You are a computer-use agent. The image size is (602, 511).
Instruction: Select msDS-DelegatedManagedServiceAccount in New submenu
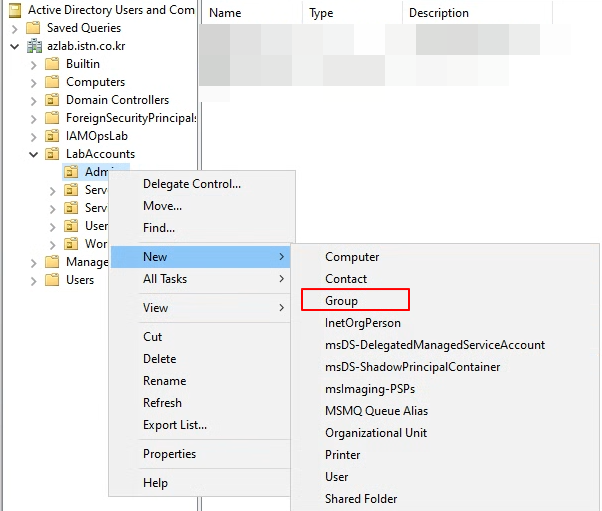445,345
